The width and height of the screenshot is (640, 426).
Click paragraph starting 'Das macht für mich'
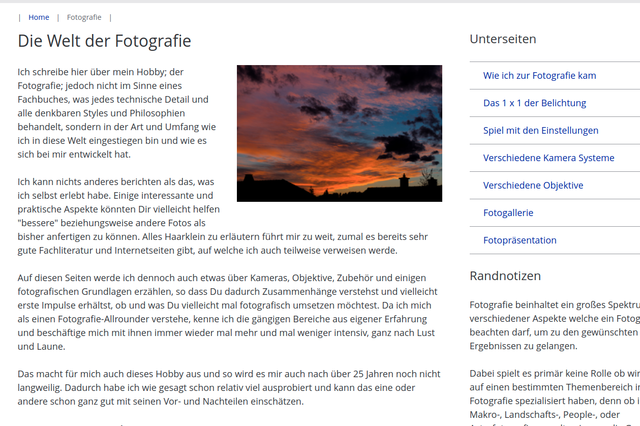coord(229,387)
